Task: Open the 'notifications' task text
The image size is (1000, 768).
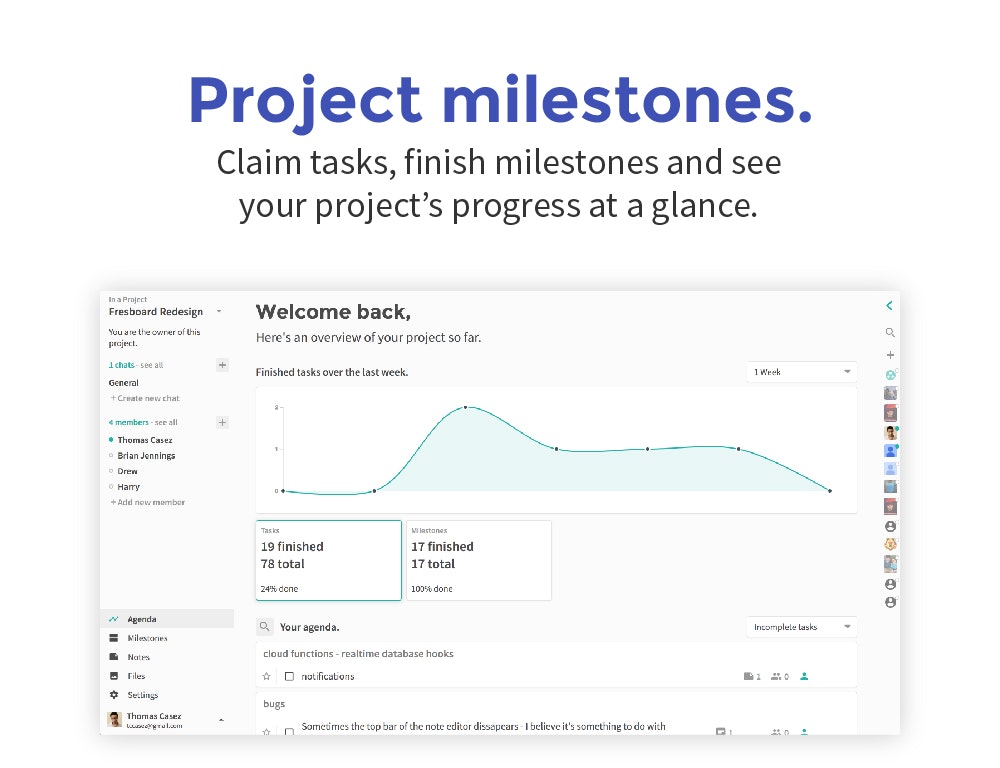Action: pos(328,676)
